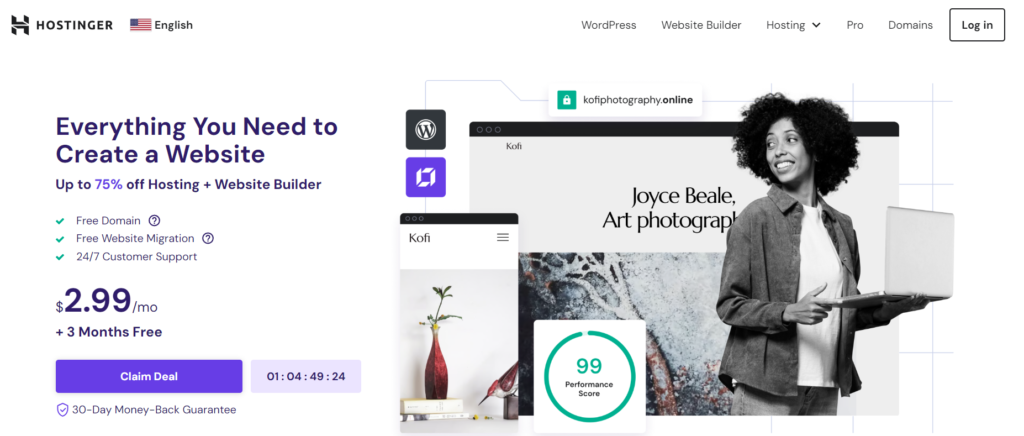This screenshot has height=436, width=1024.
Task: Open the Domains navigation link
Action: pos(910,25)
